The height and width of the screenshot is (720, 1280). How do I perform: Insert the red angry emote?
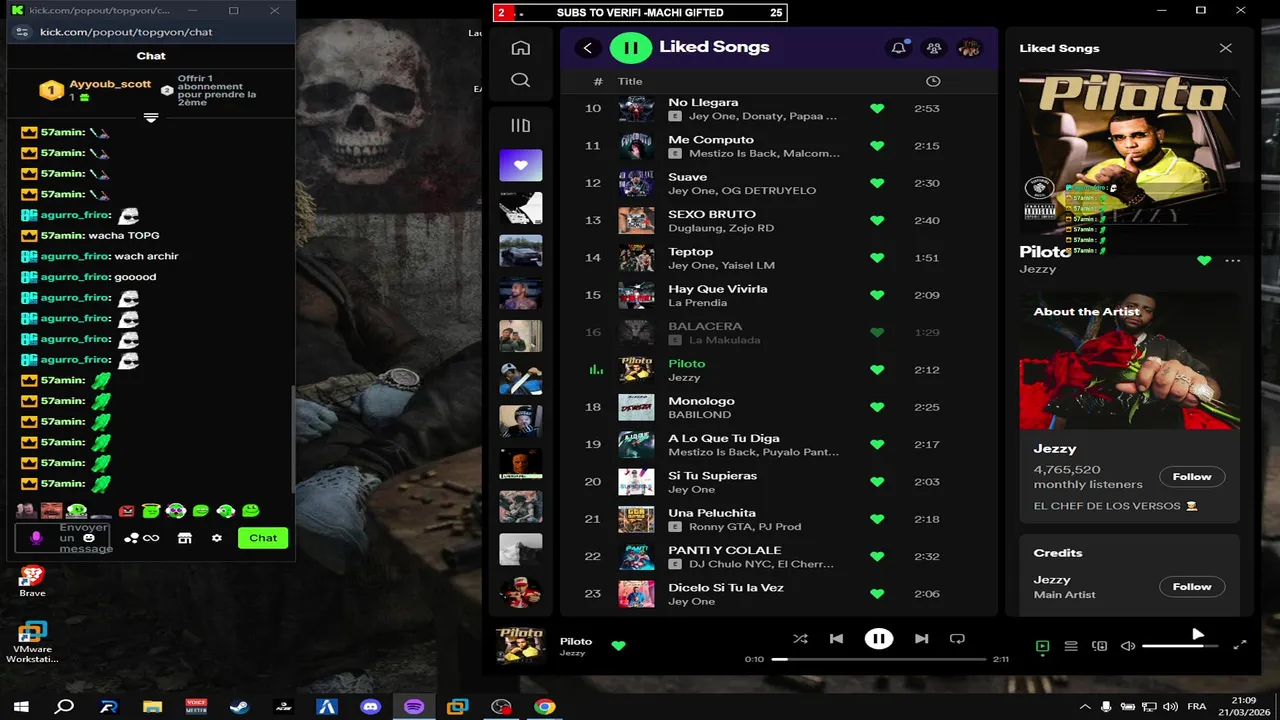pyautogui.click(x=126, y=511)
